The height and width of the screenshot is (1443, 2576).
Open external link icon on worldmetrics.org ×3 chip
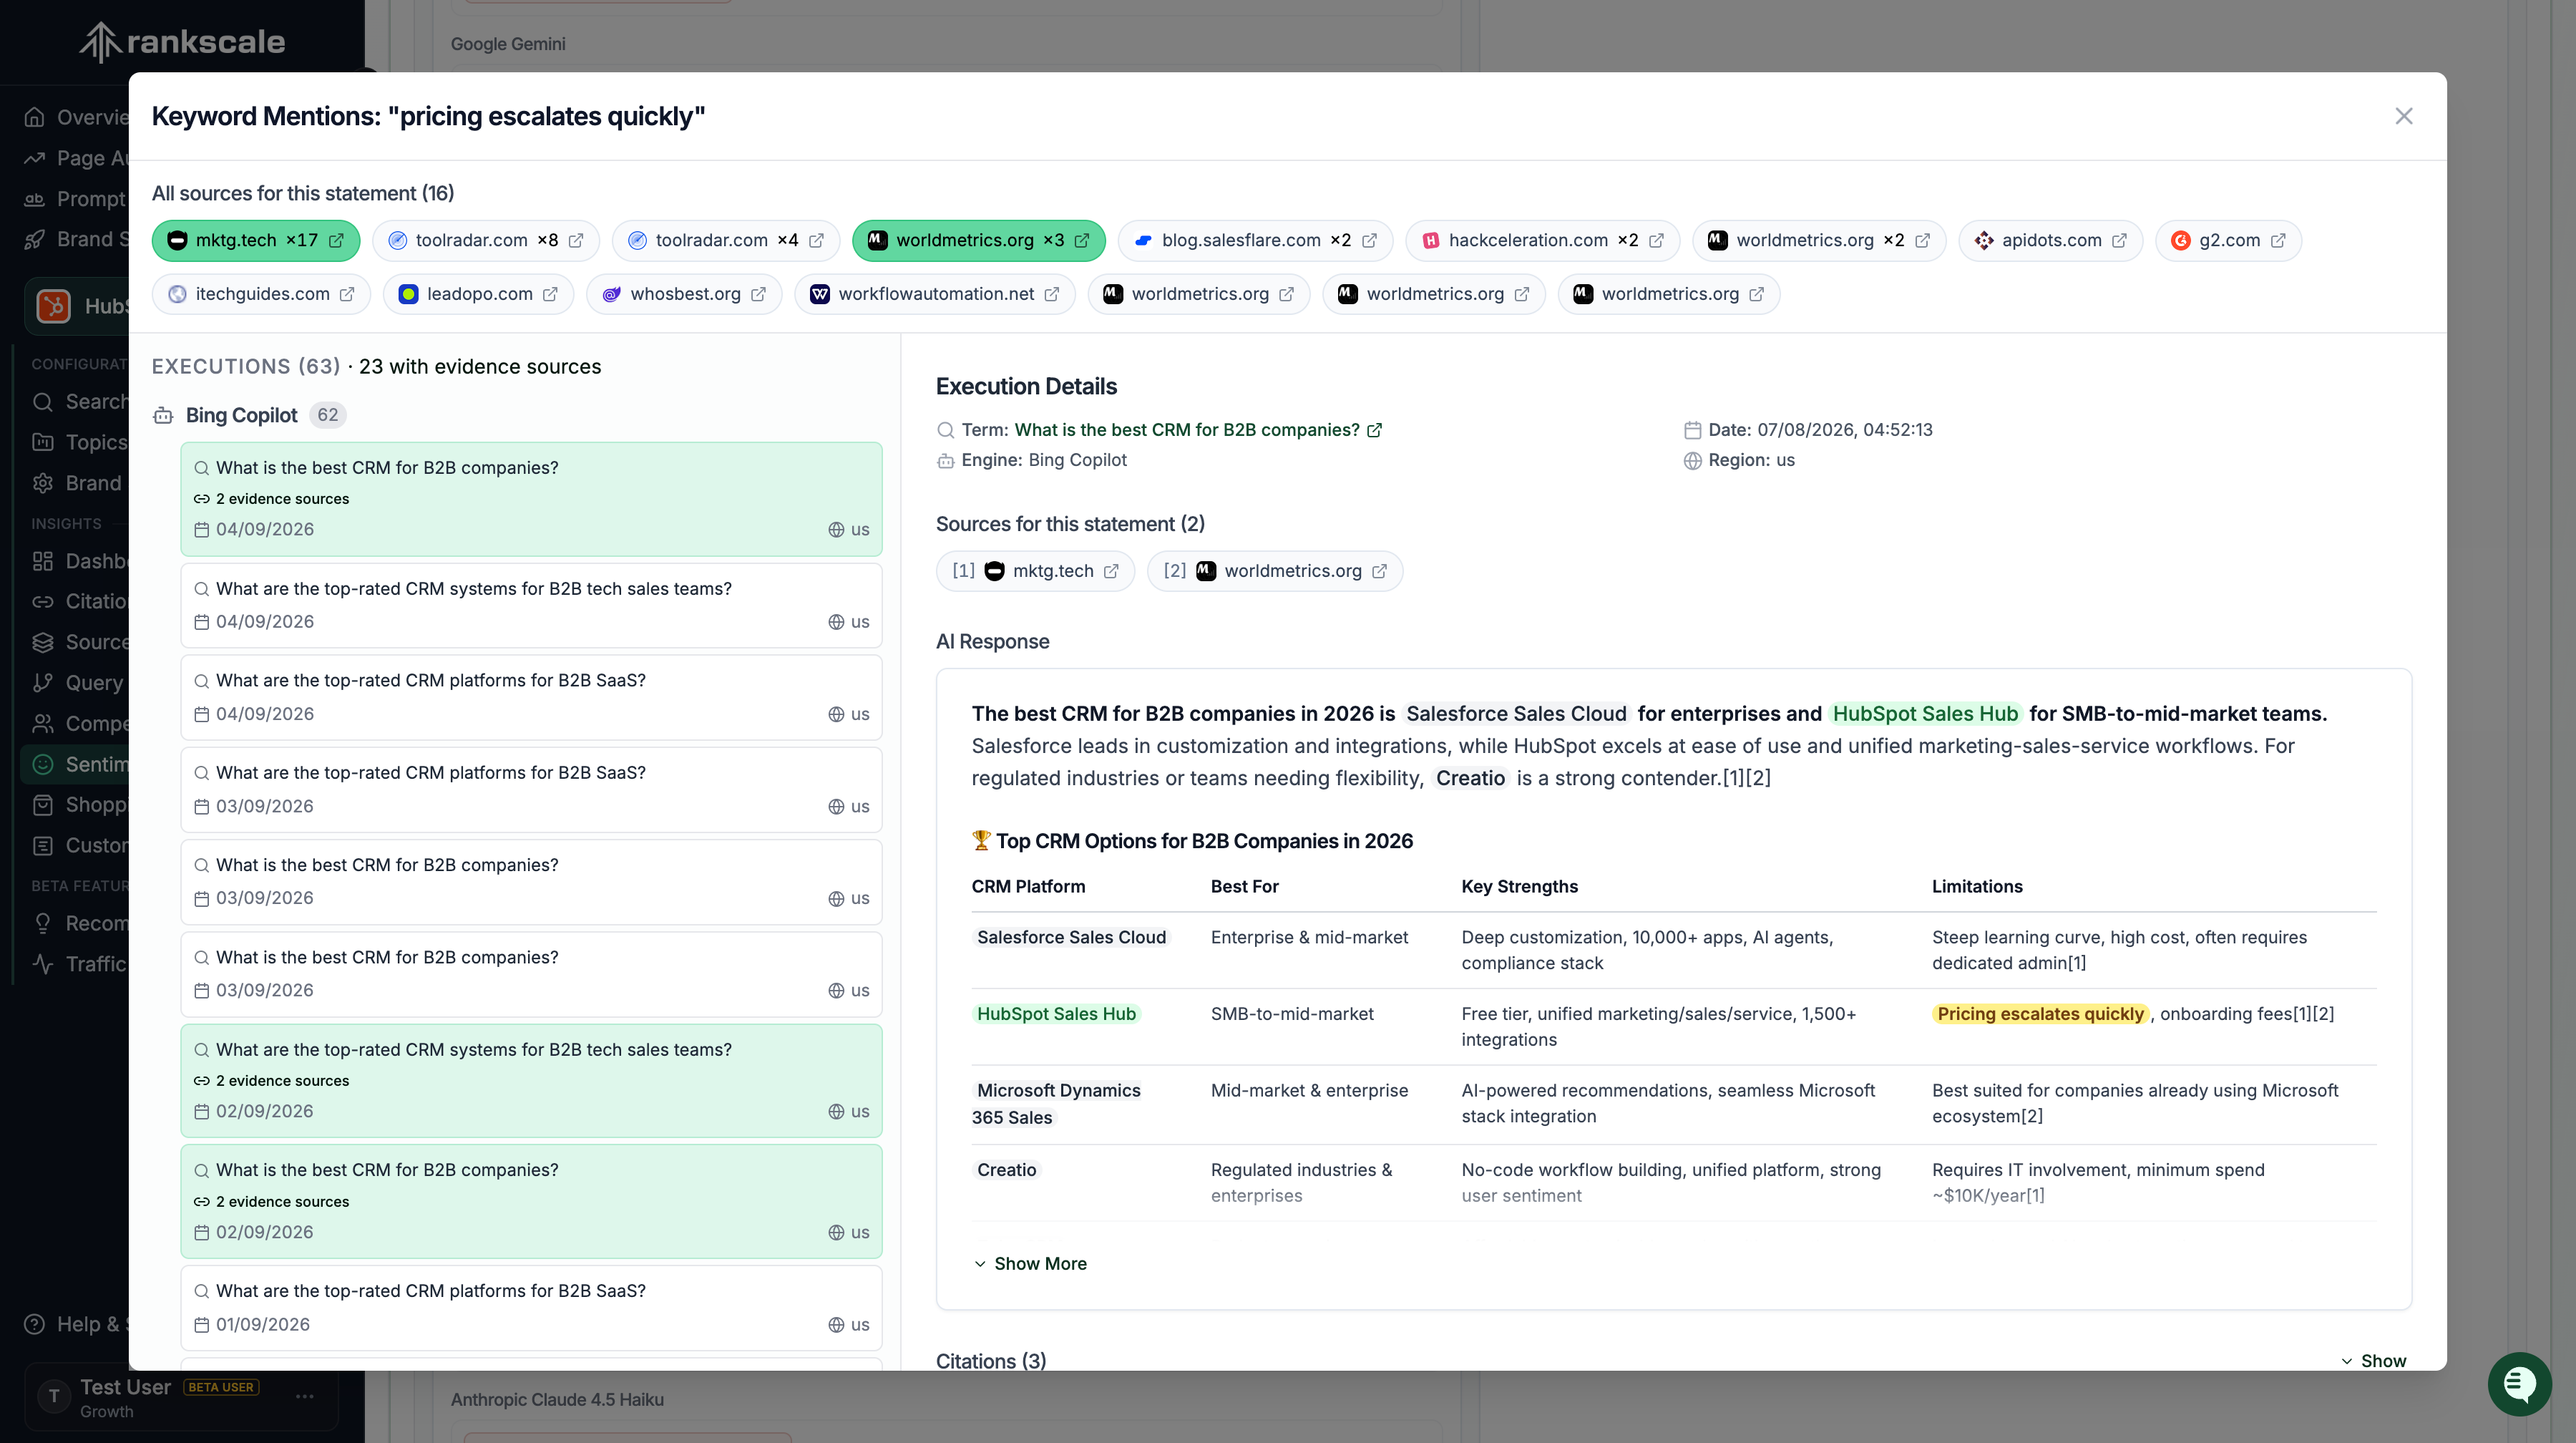tap(1082, 241)
